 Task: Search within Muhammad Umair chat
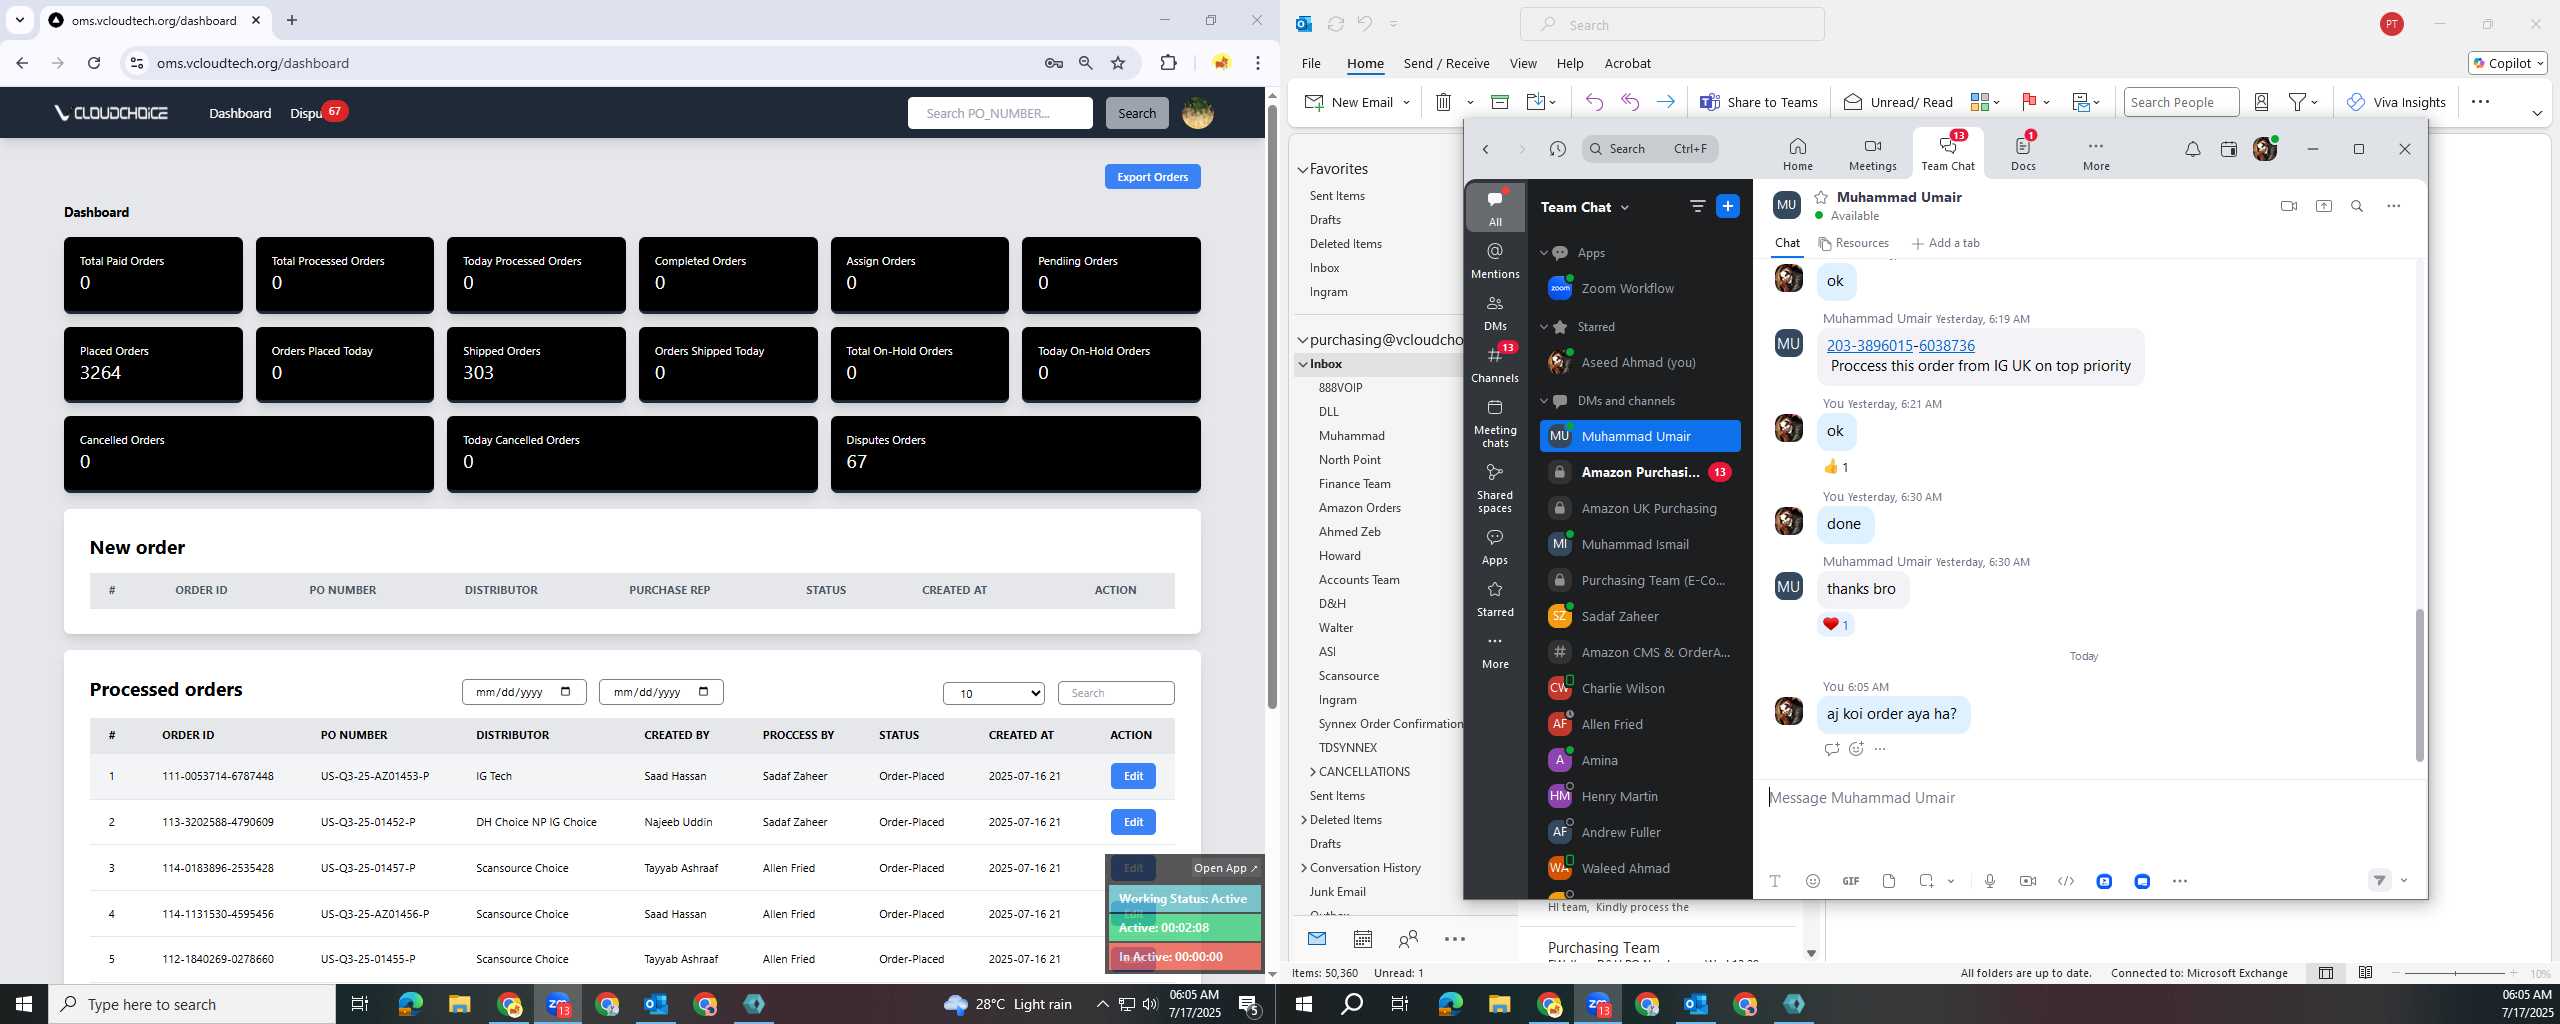click(x=2357, y=206)
